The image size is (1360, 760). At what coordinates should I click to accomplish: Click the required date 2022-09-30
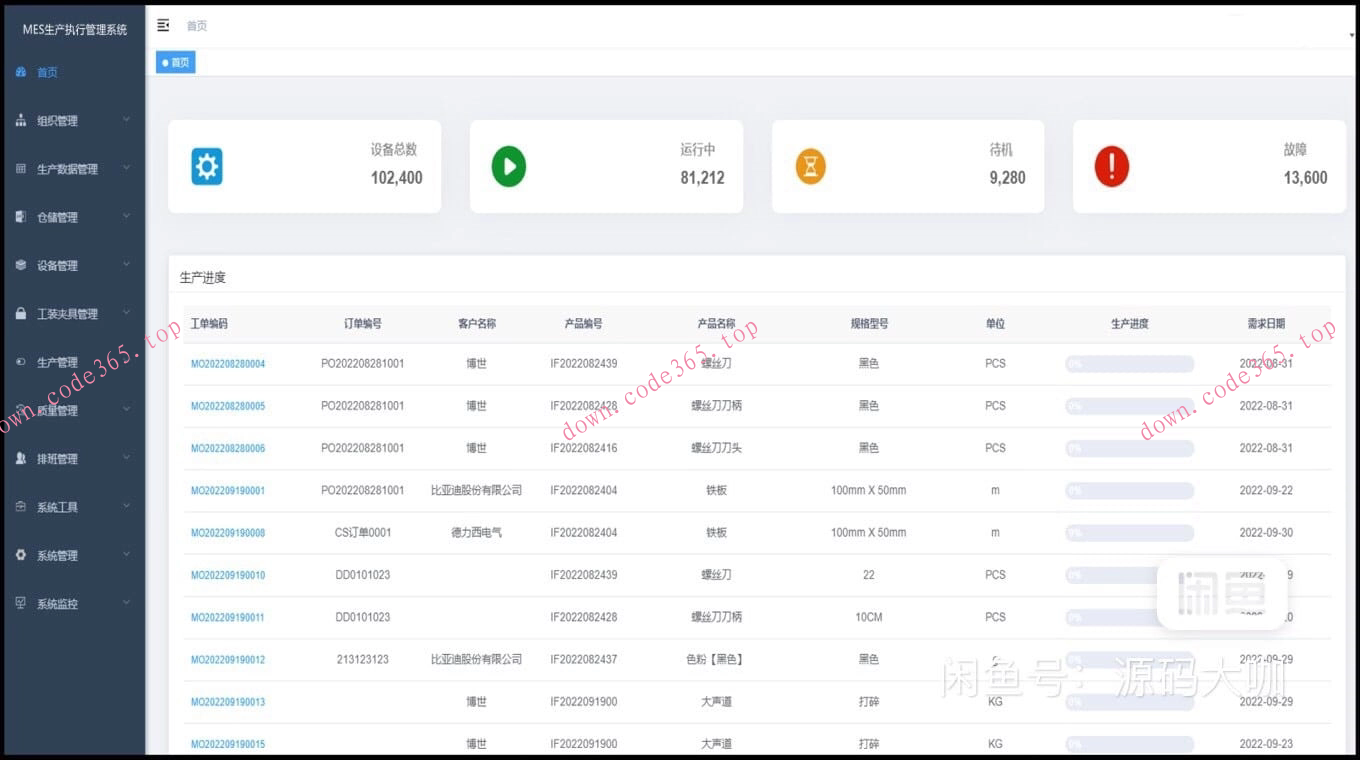pyautogui.click(x=1266, y=533)
